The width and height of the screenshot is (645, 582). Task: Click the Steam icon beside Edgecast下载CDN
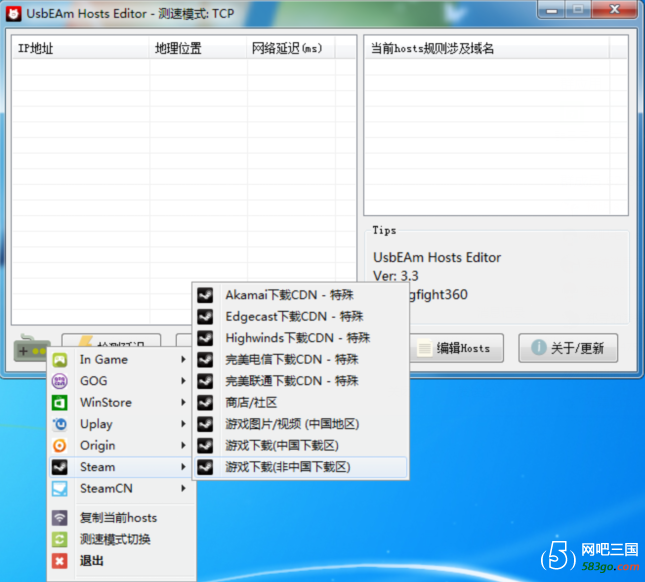(205, 316)
